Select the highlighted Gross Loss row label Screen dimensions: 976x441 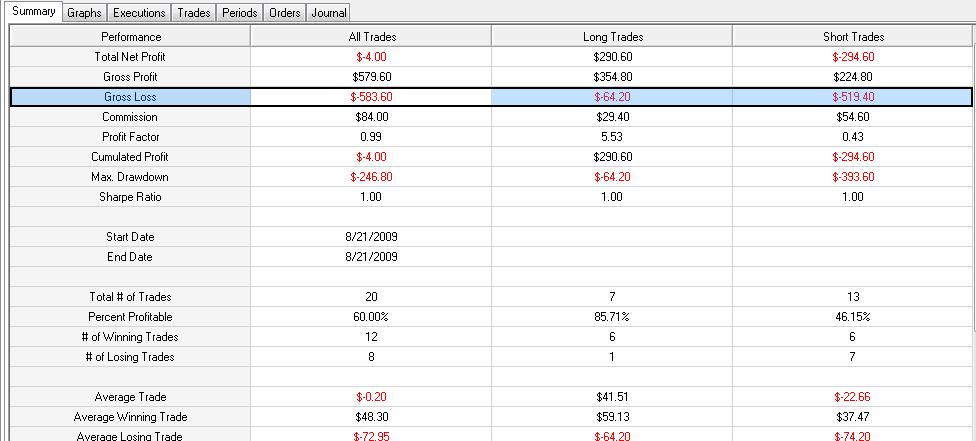click(130, 97)
